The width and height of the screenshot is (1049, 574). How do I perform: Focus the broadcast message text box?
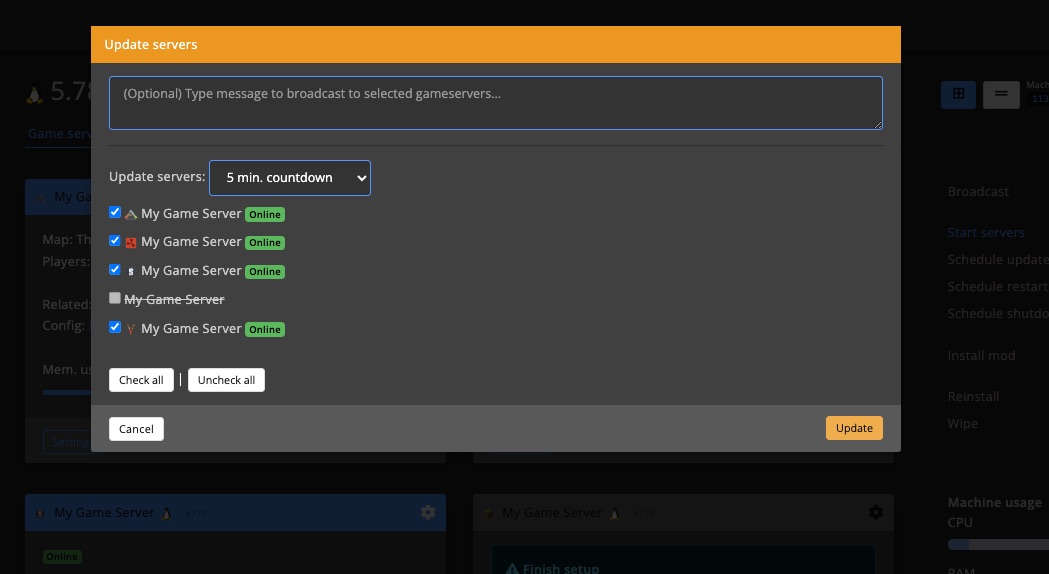(x=496, y=103)
